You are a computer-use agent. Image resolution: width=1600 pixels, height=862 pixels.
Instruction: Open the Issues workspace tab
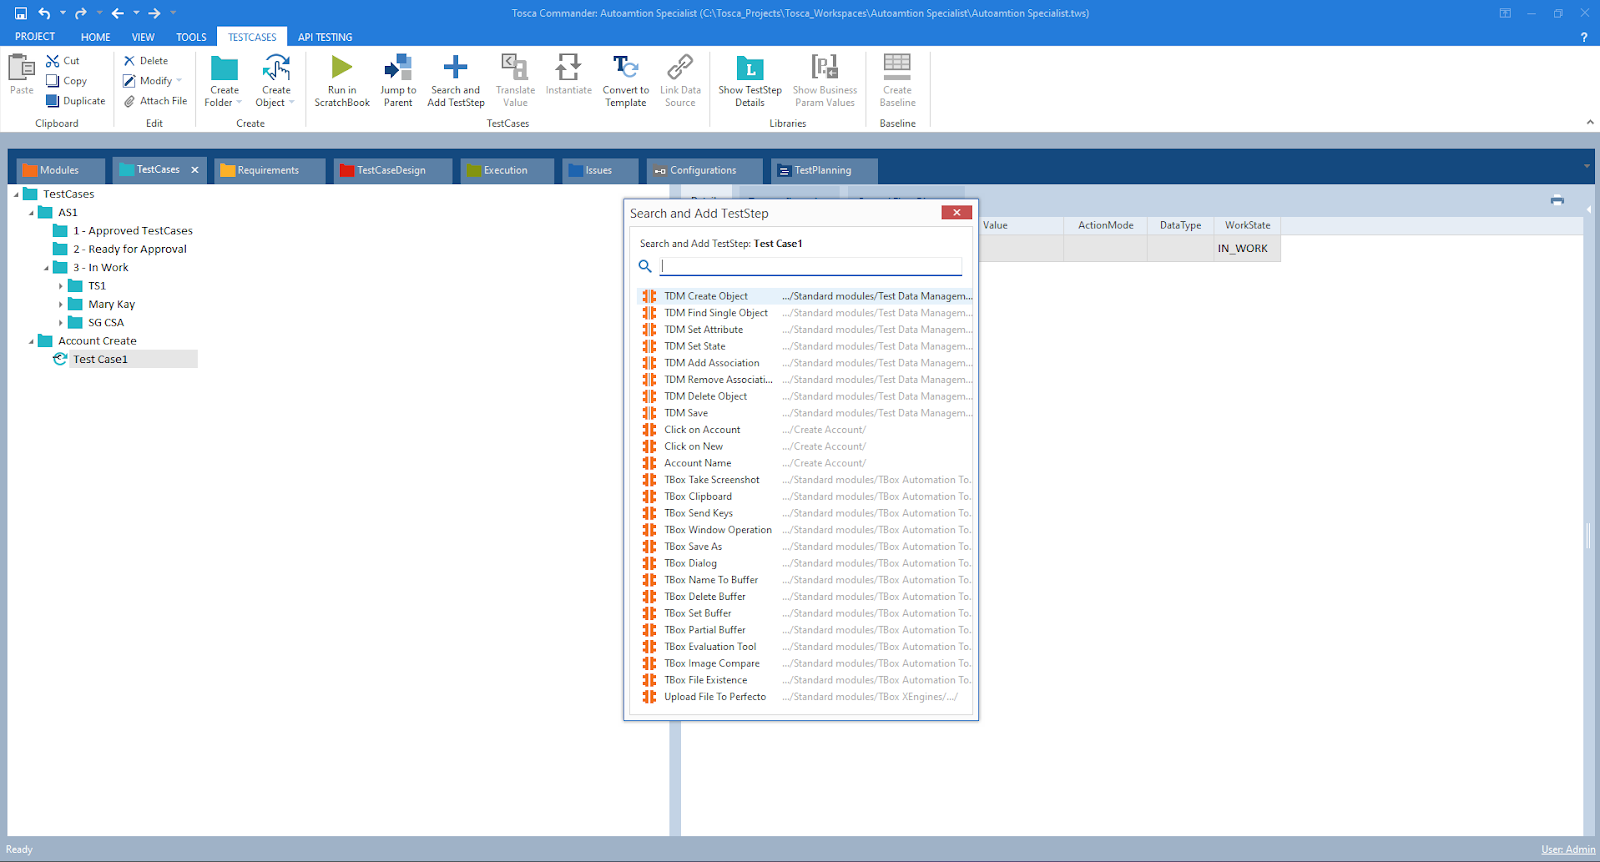598,170
